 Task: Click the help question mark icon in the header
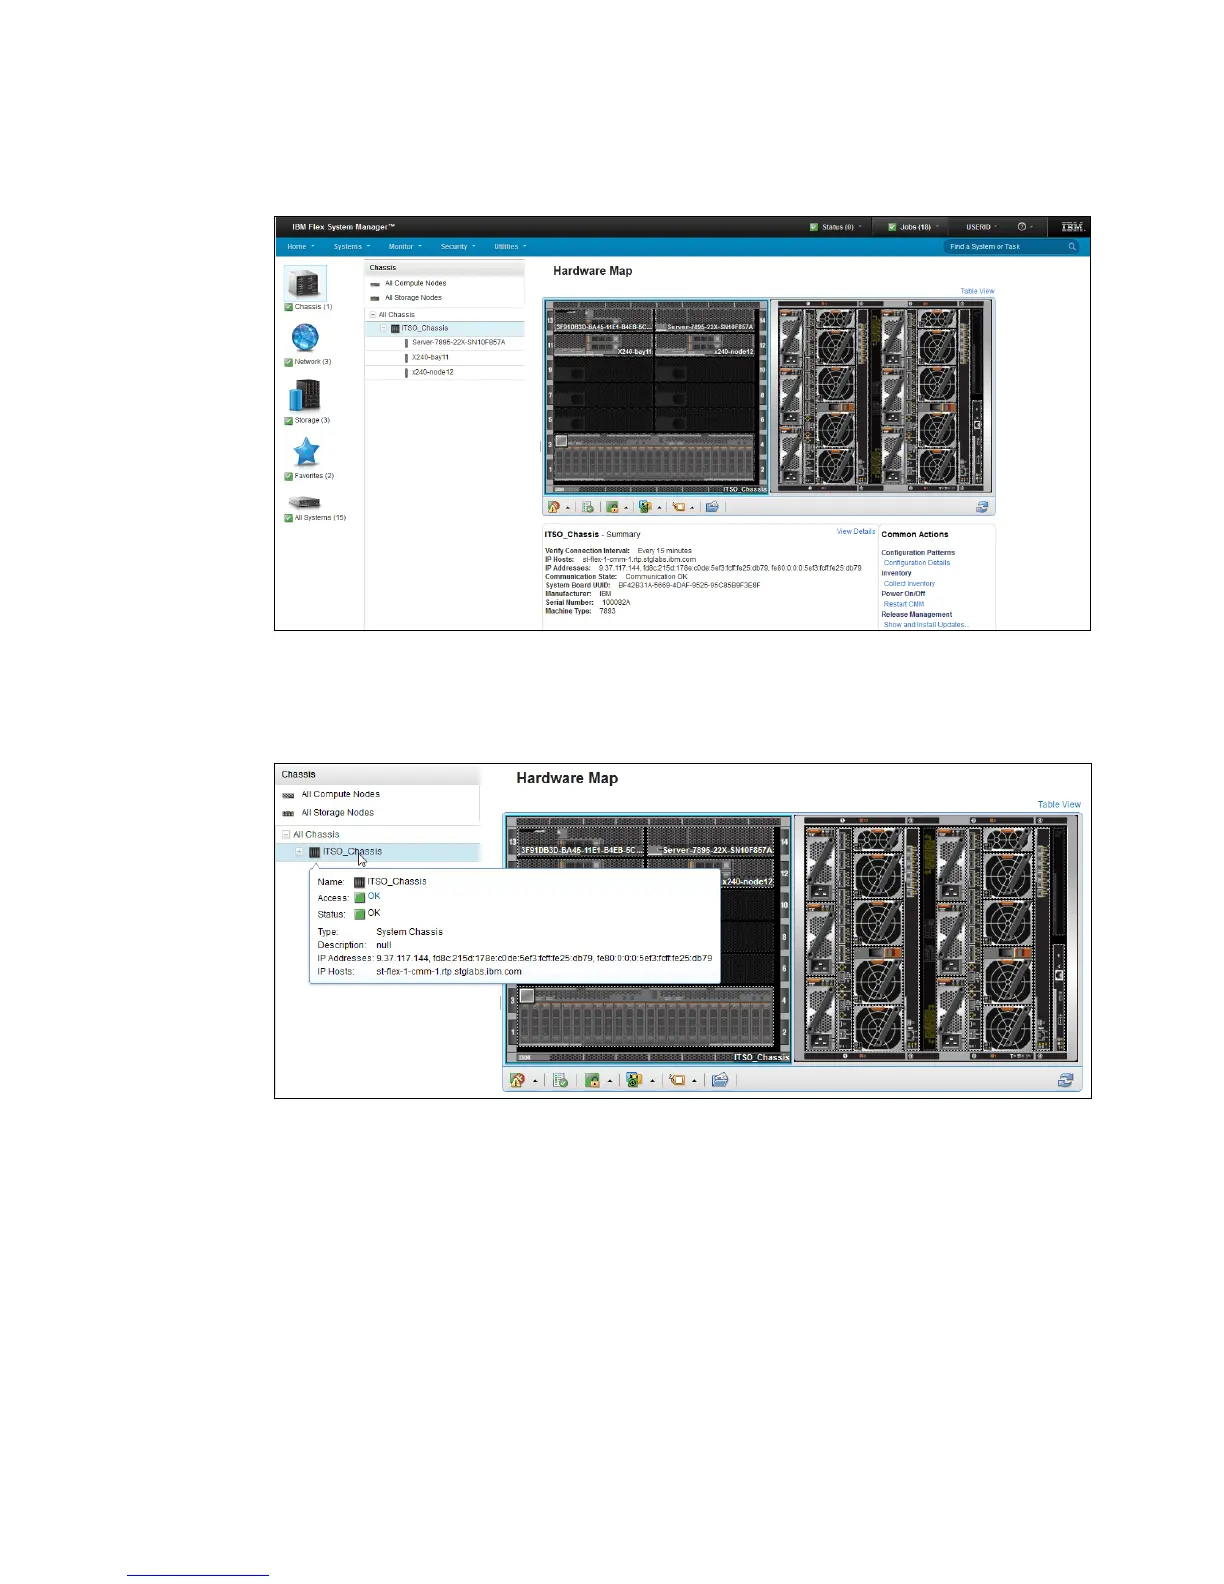tap(1021, 227)
